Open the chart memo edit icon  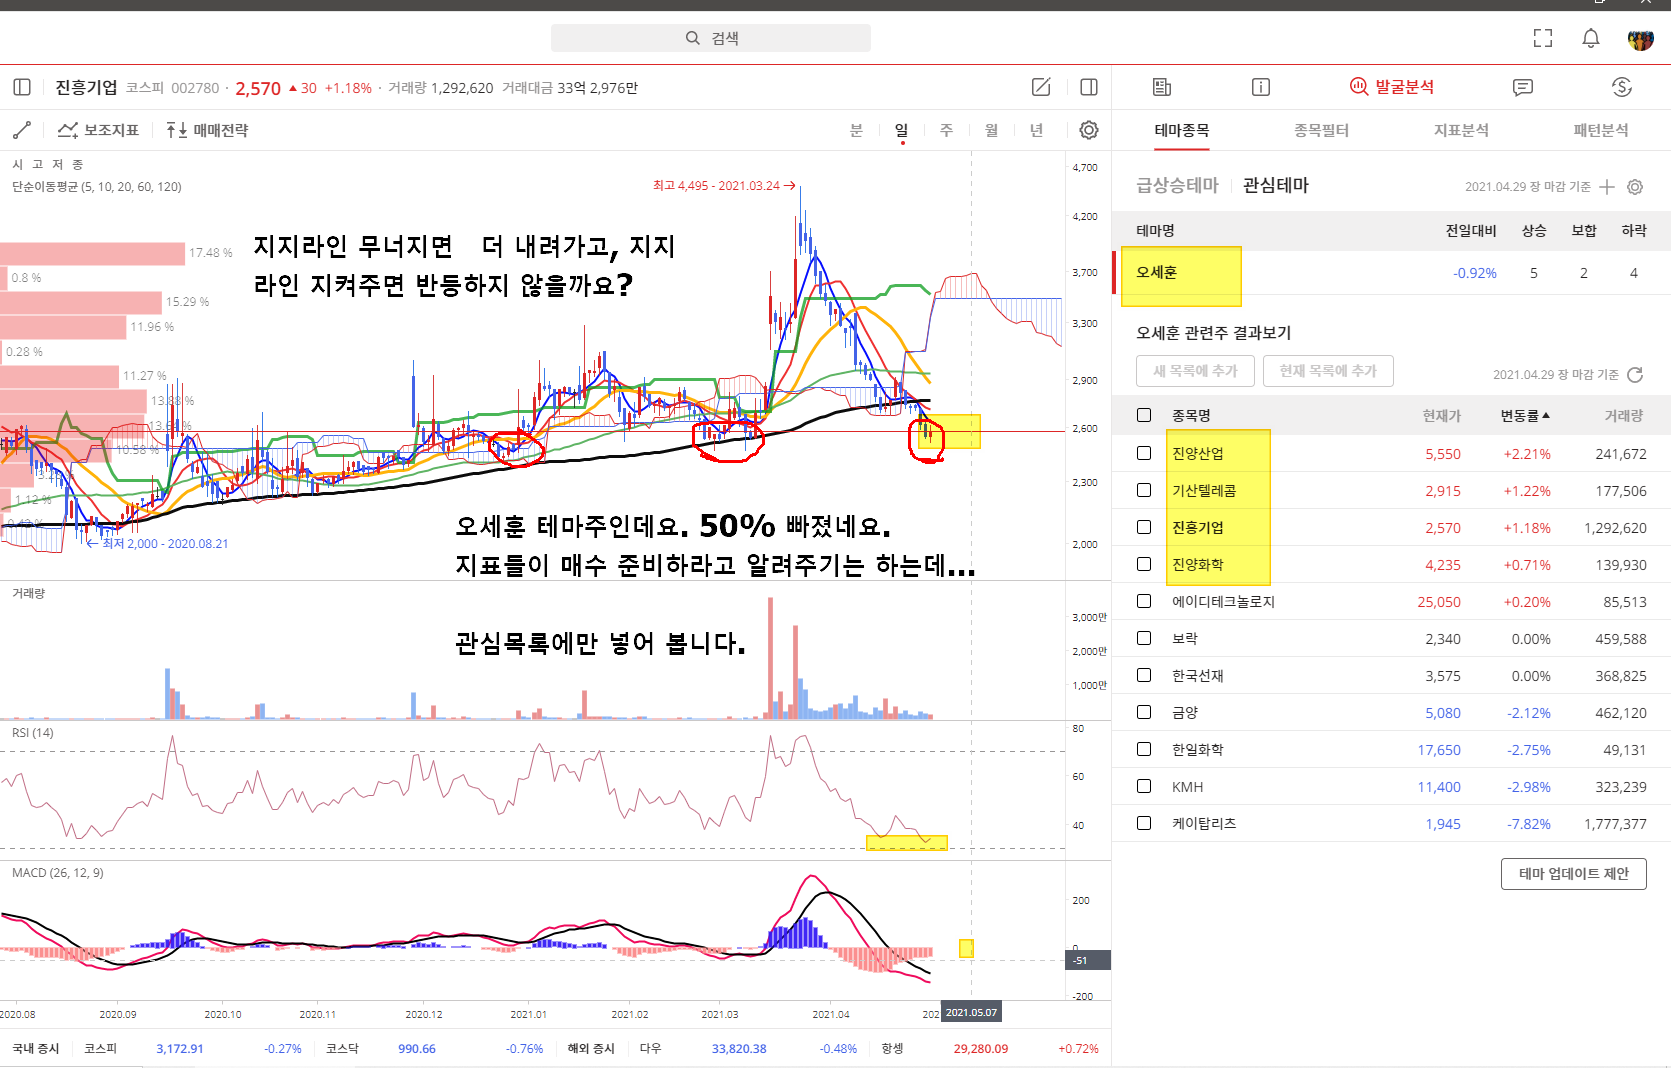tap(1041, 87)
